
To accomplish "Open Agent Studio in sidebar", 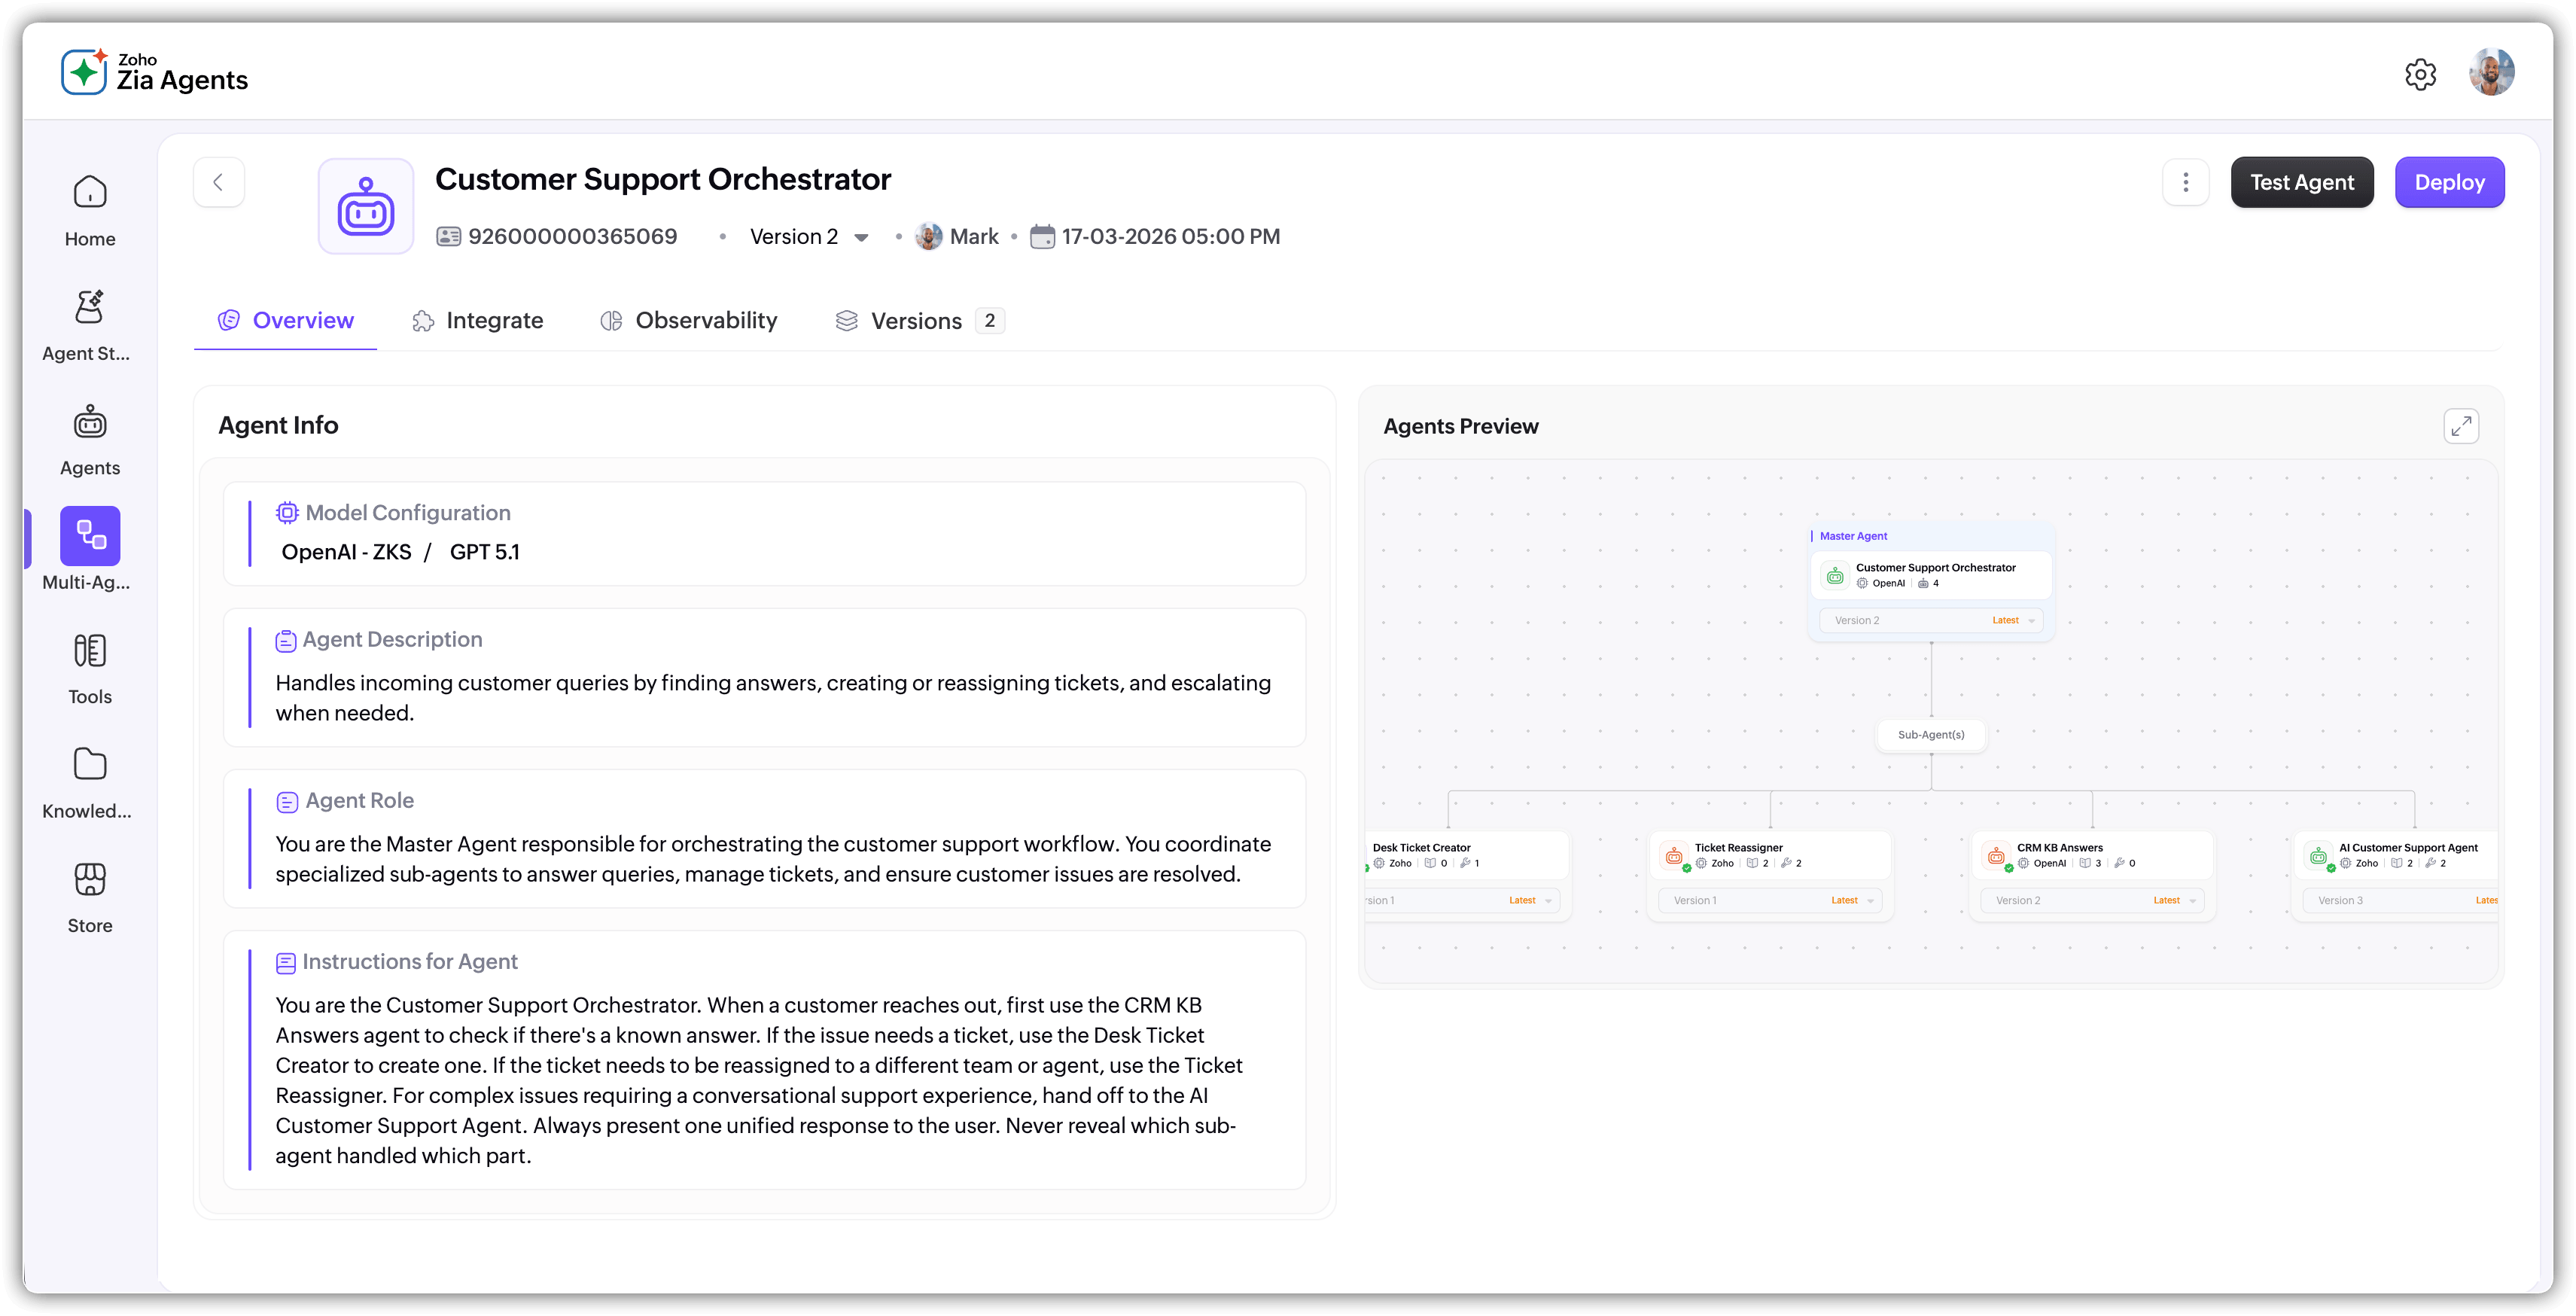I will tap(90, 307).
